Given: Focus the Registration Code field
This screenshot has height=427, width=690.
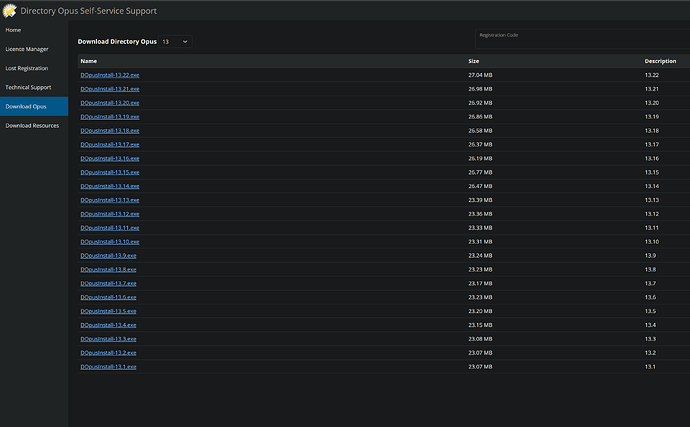Looking at the screenshot, I should pos(582,39).
